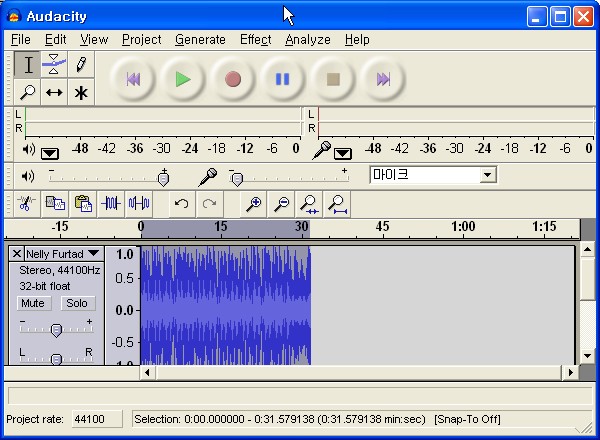This screenshot has height=440, width=600.
Task: Click the 32-bit float track info
Action: click(x=45, y=286)
